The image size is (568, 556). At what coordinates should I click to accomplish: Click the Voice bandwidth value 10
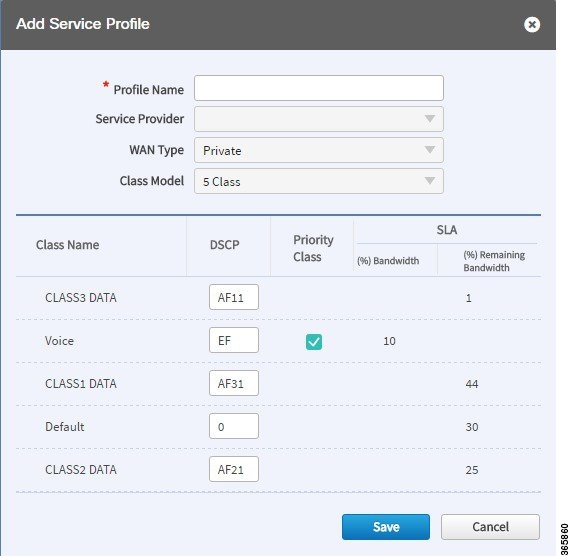coord(389,341)
